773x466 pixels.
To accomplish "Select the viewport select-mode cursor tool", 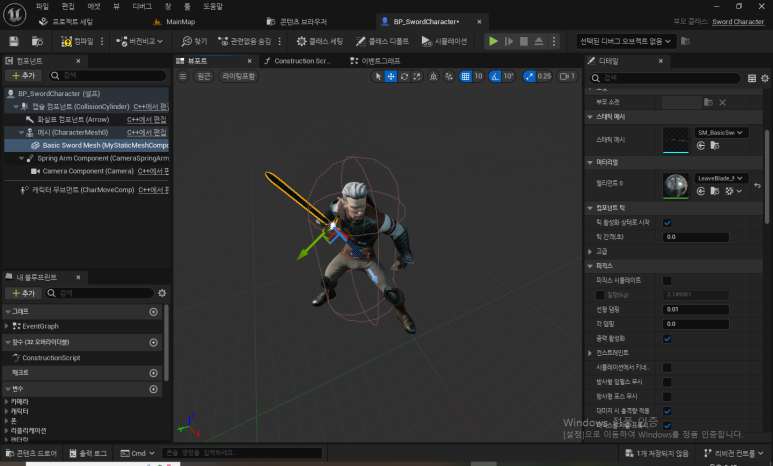I will pyautogui.click(x=378, y=76).
